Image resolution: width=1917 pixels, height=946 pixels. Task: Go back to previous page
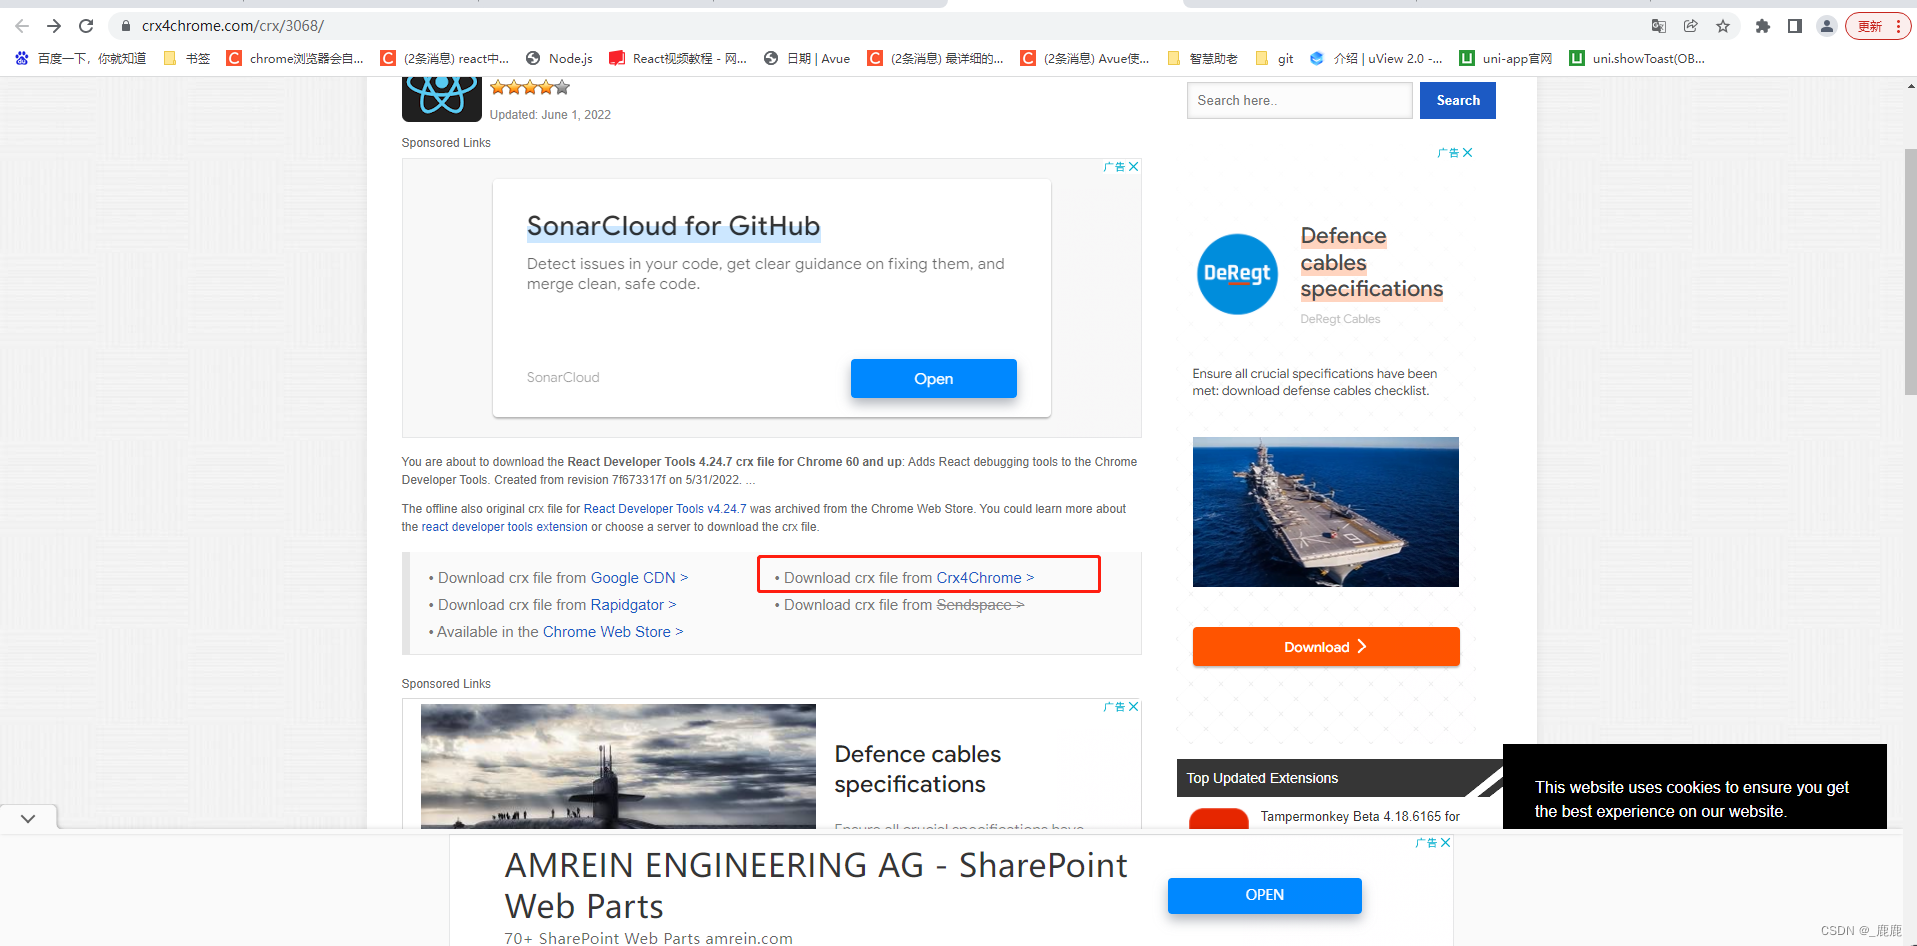[x=22, y=26]
